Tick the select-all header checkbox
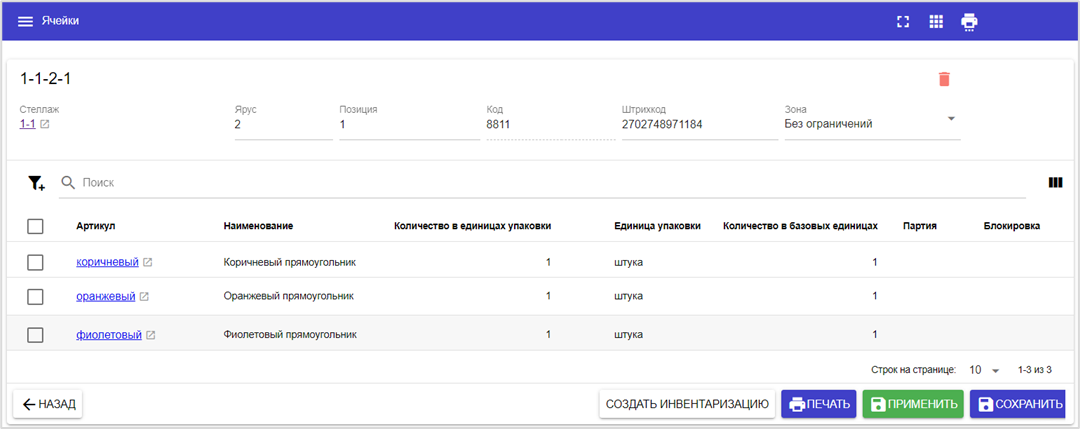 point(35,227)
